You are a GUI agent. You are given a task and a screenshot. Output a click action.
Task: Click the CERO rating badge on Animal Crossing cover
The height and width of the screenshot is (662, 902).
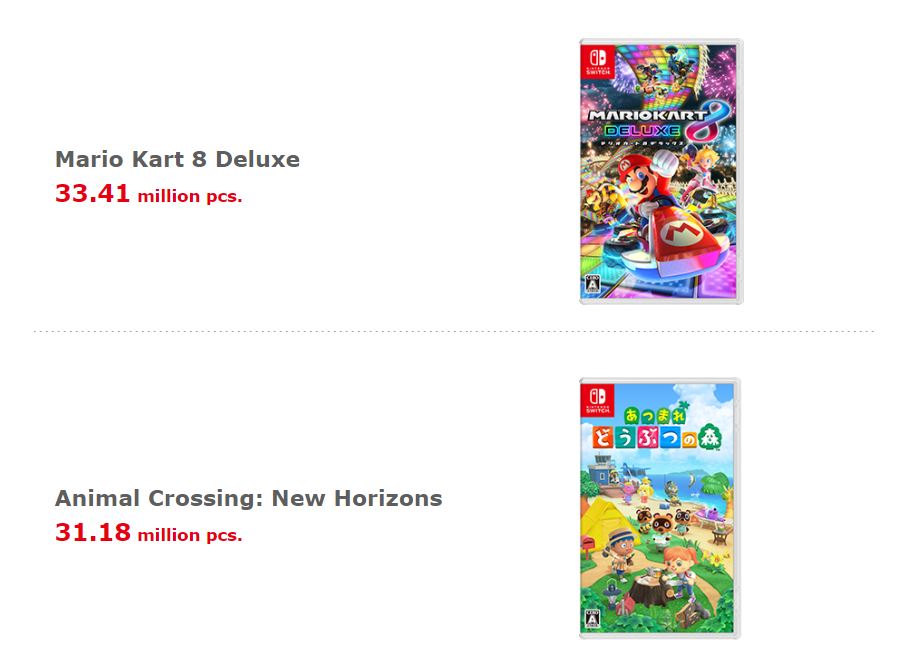click(x=590, y=622)
